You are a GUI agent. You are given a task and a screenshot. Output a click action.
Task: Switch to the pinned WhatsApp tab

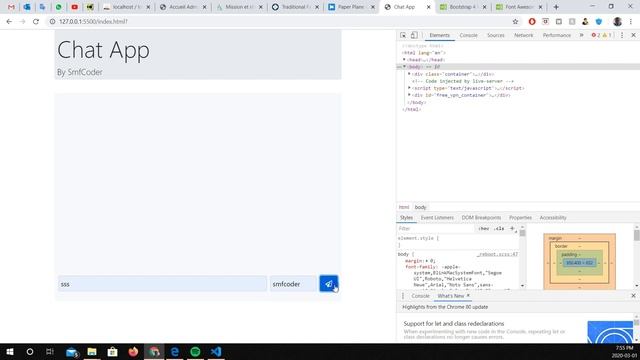(59, 7)
